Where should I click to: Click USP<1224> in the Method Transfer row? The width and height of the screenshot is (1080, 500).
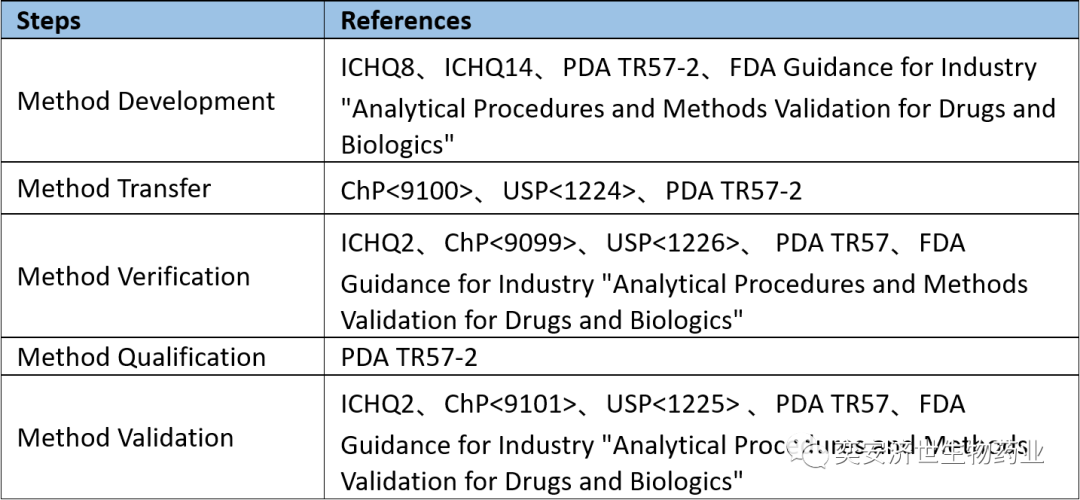(x=571, y=190)
